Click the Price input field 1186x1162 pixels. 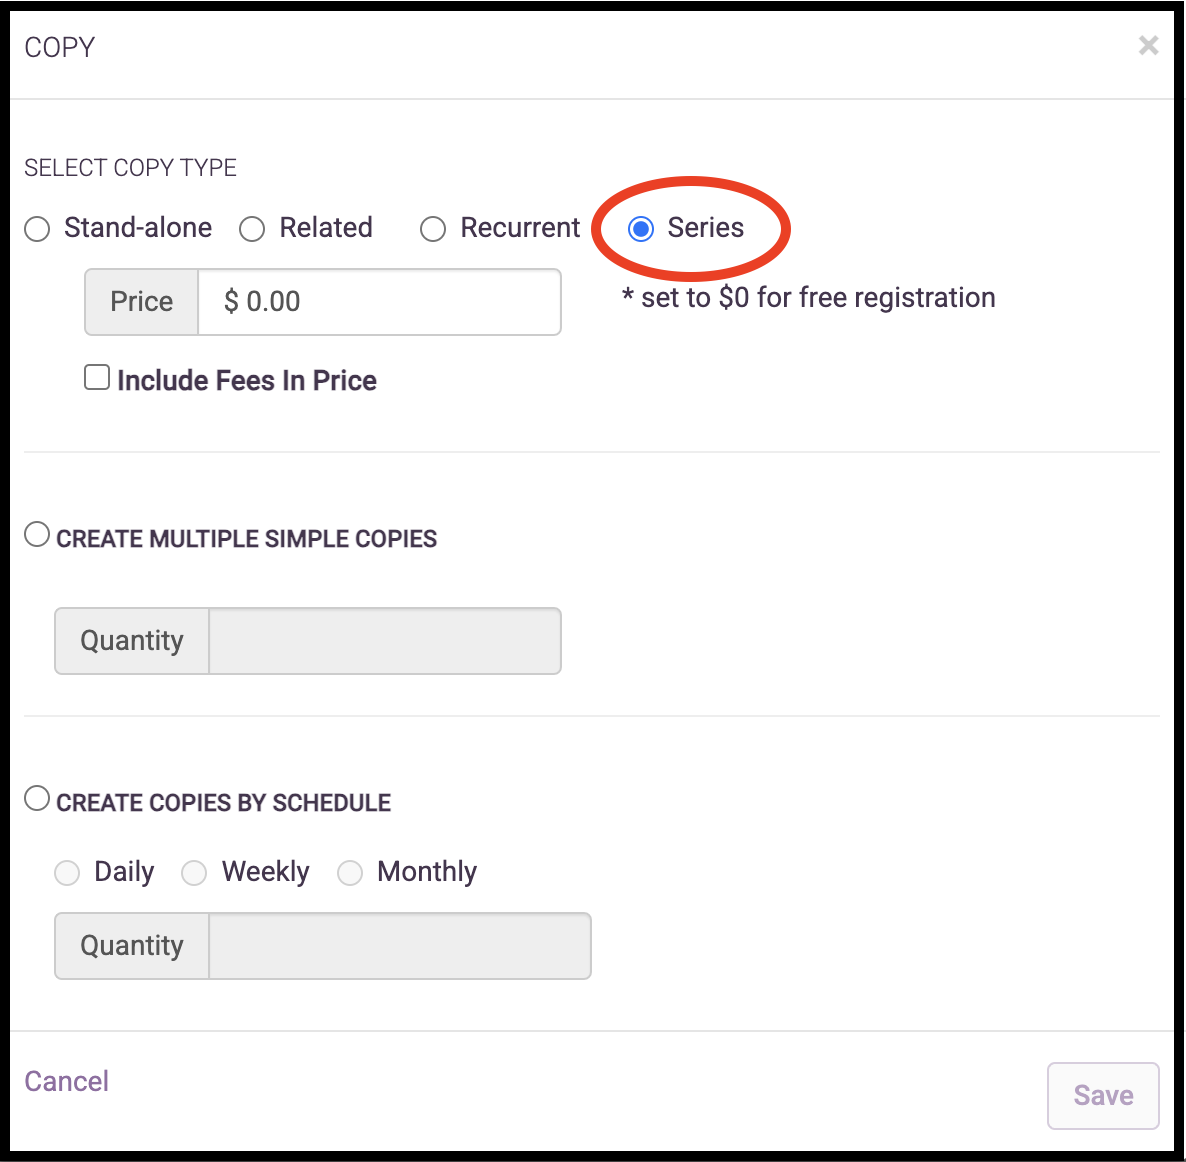(379, 302)
